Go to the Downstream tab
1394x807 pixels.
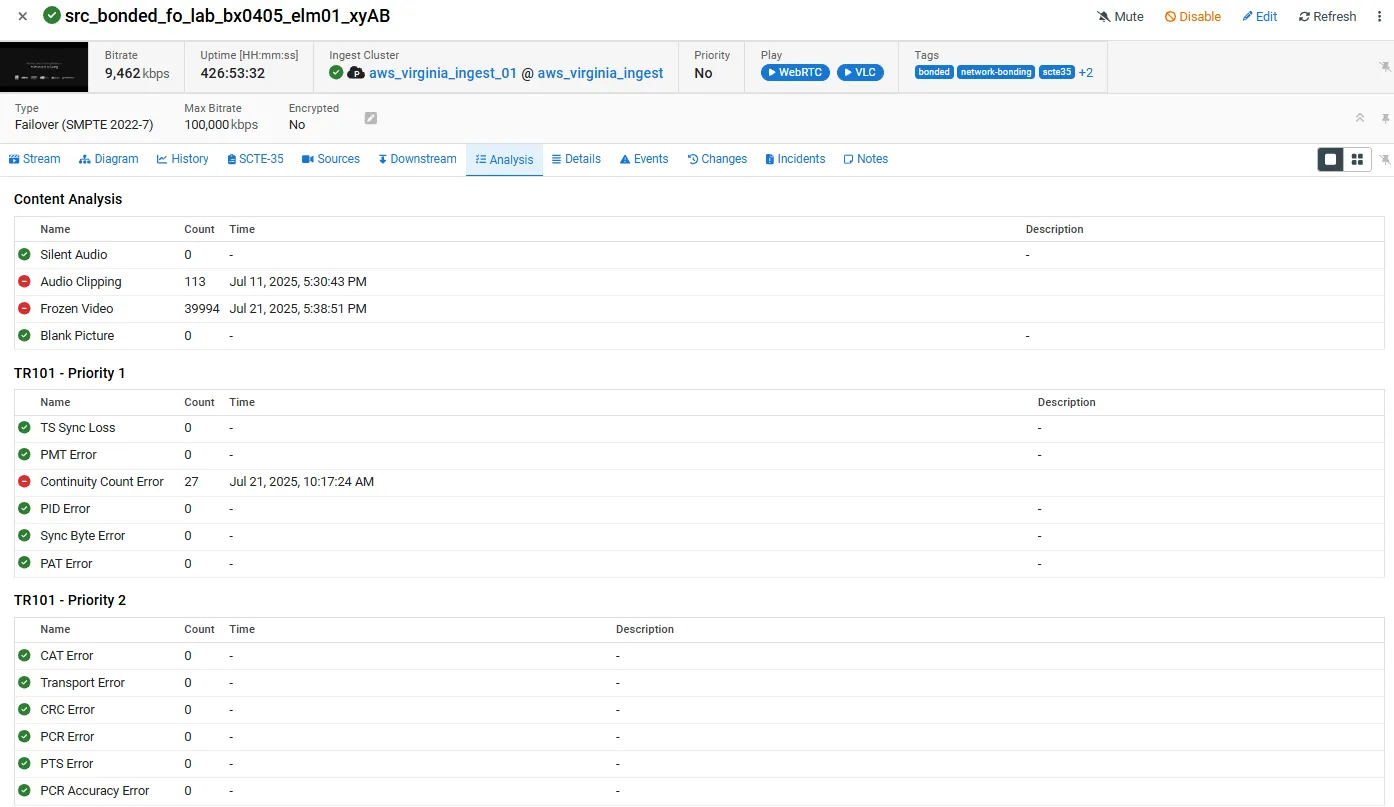pos(417,159)
